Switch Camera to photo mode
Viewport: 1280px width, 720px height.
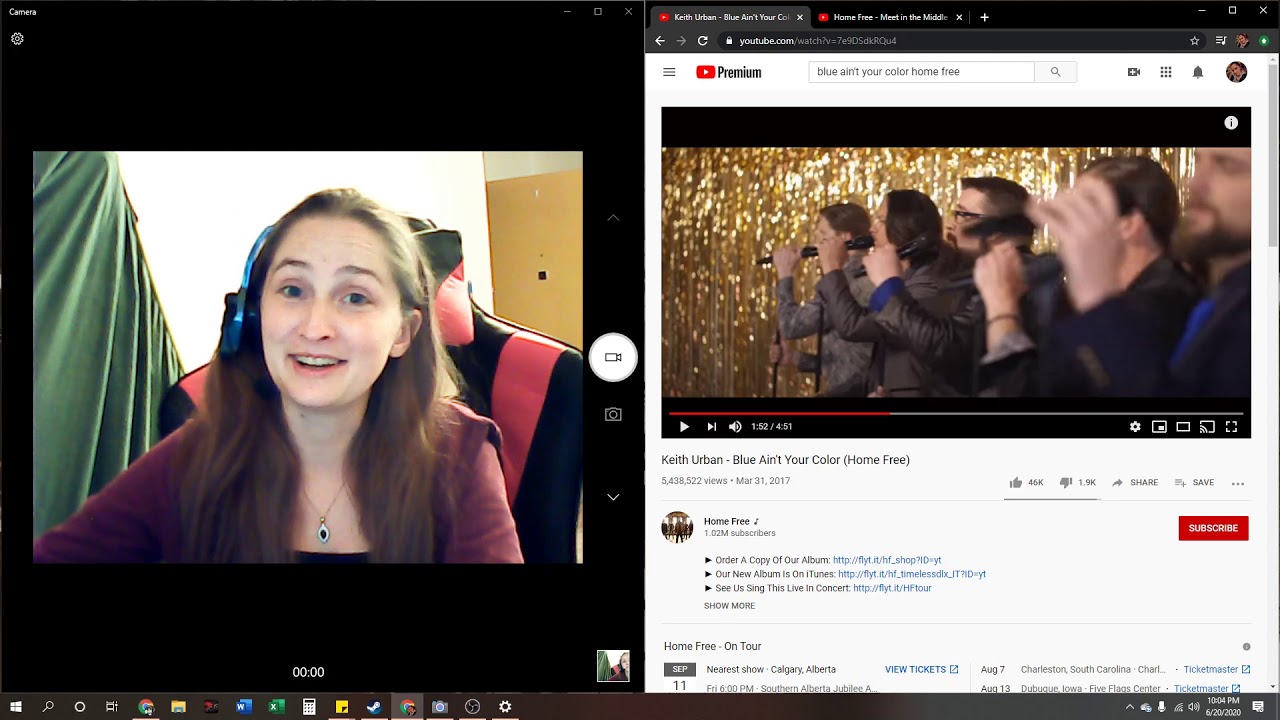pyautogui.click(x=613, y=414)
